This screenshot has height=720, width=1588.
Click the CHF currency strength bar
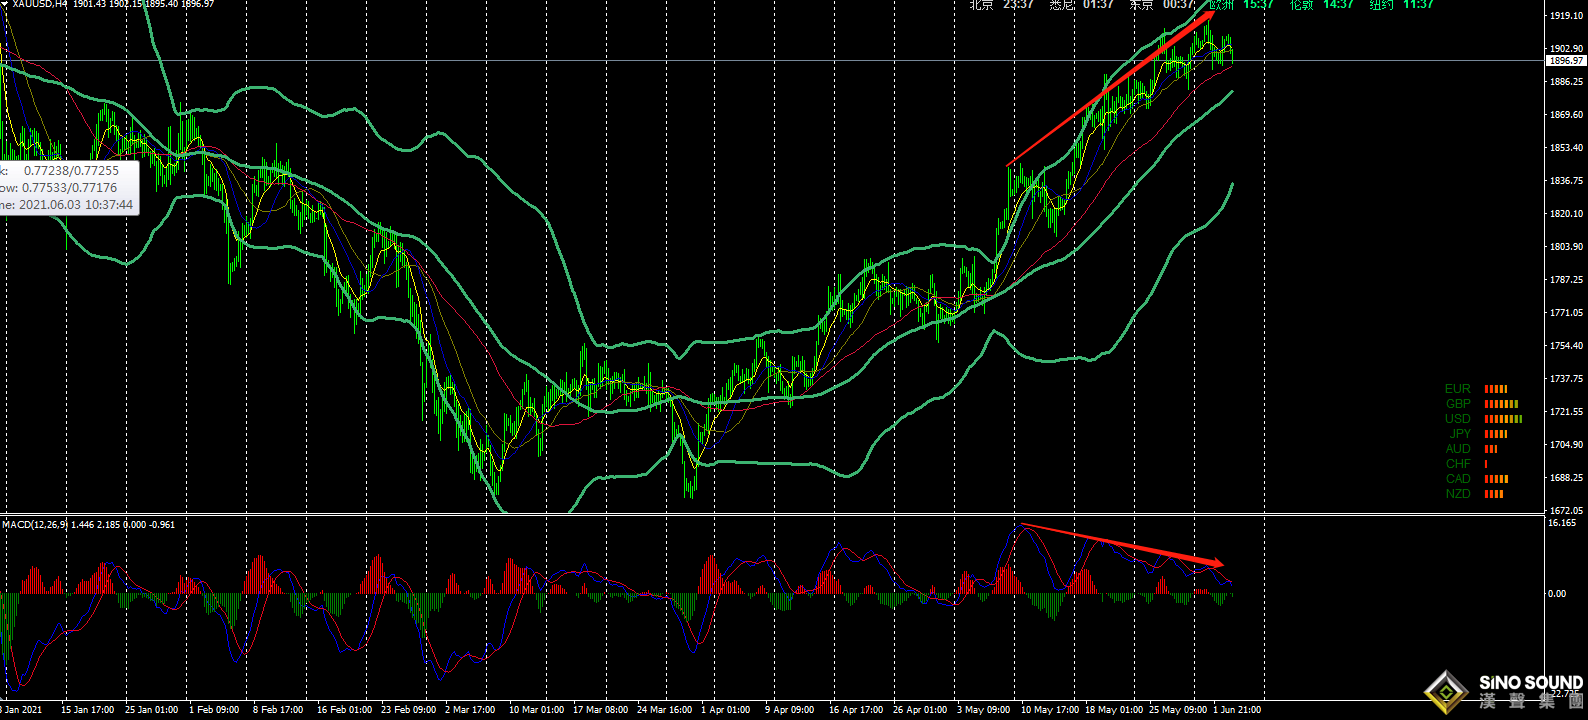click(x=1486, y=464)
